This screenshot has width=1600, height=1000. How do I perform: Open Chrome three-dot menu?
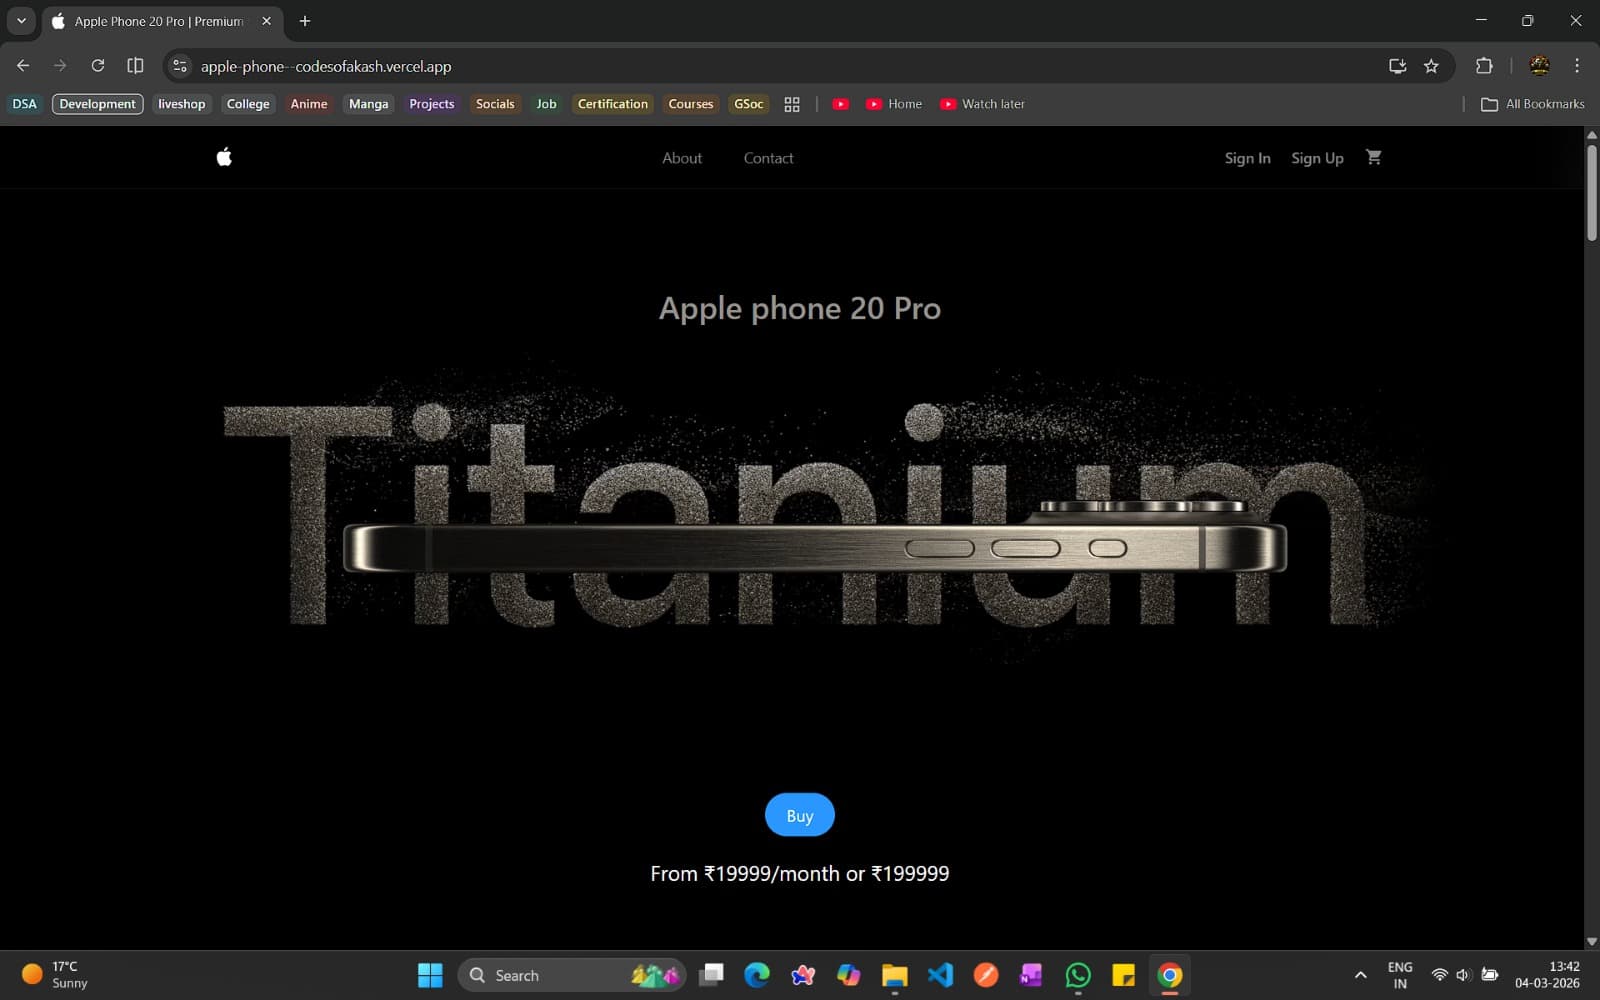1577,66
